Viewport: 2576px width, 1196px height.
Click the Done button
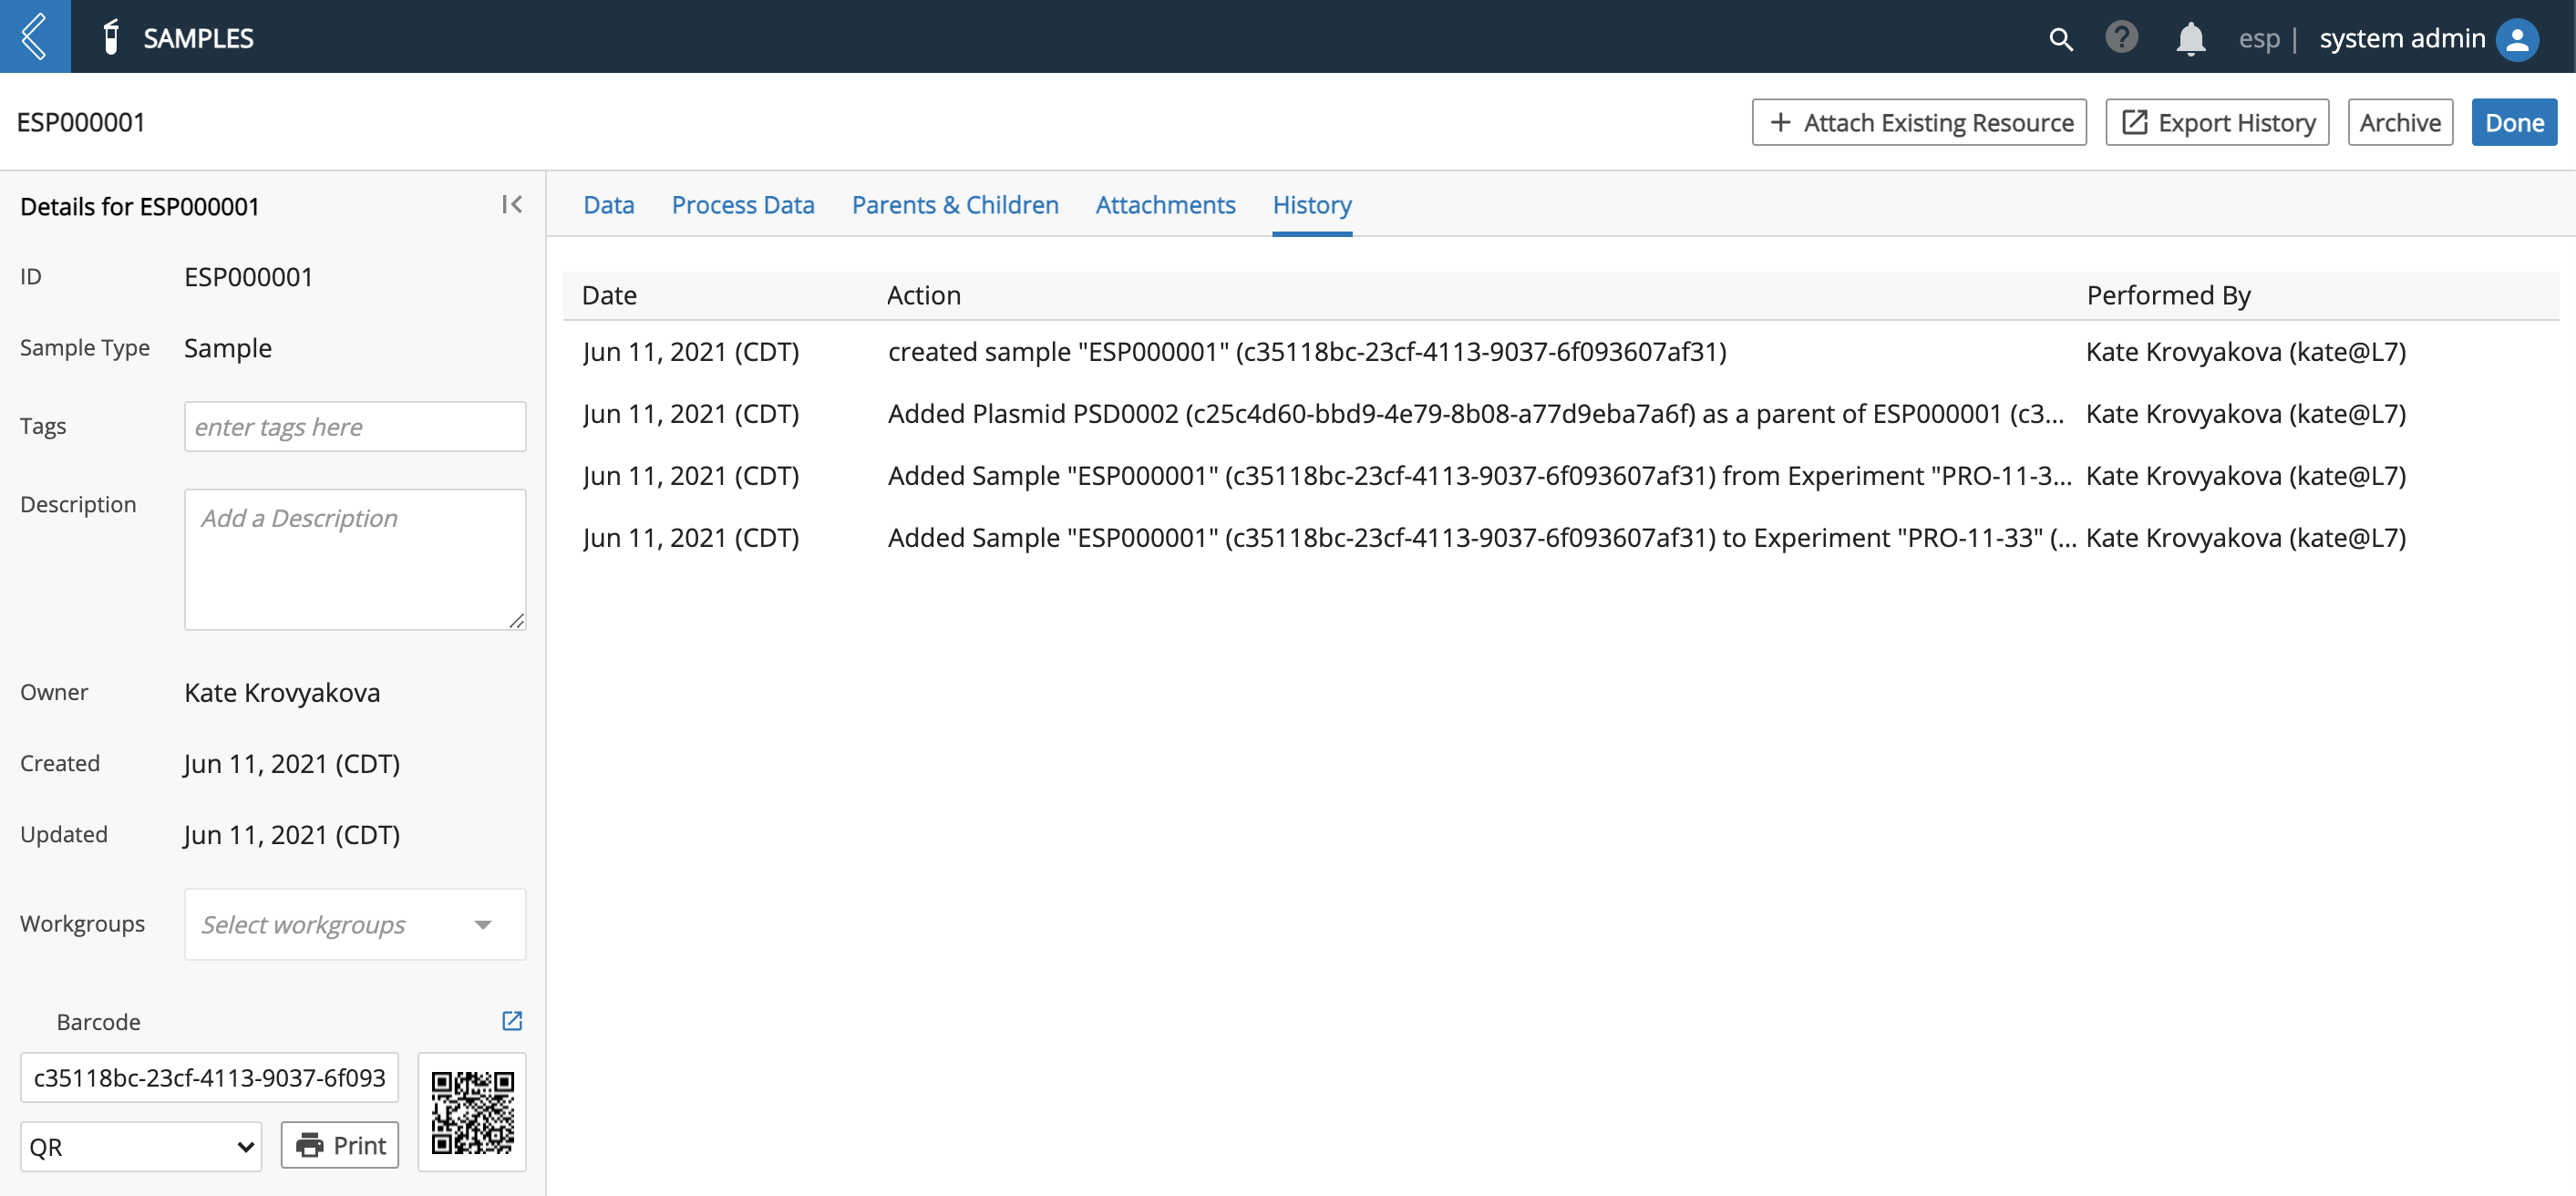pos(2514,122)
